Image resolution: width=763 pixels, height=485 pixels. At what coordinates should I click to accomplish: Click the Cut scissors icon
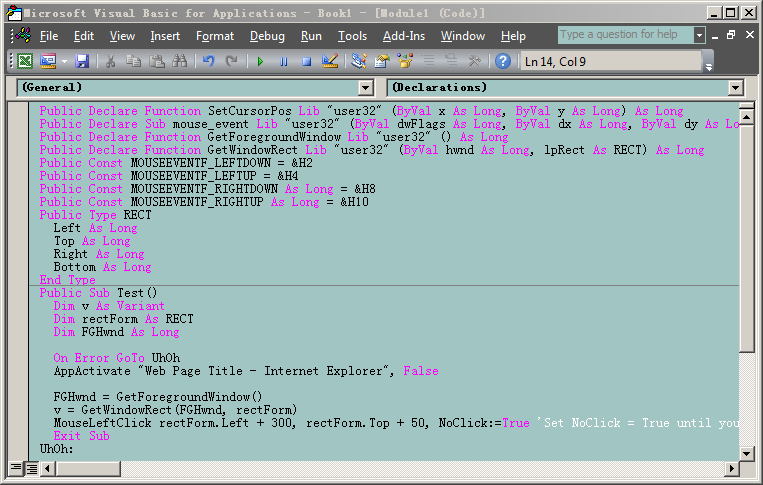click(110, 61)
